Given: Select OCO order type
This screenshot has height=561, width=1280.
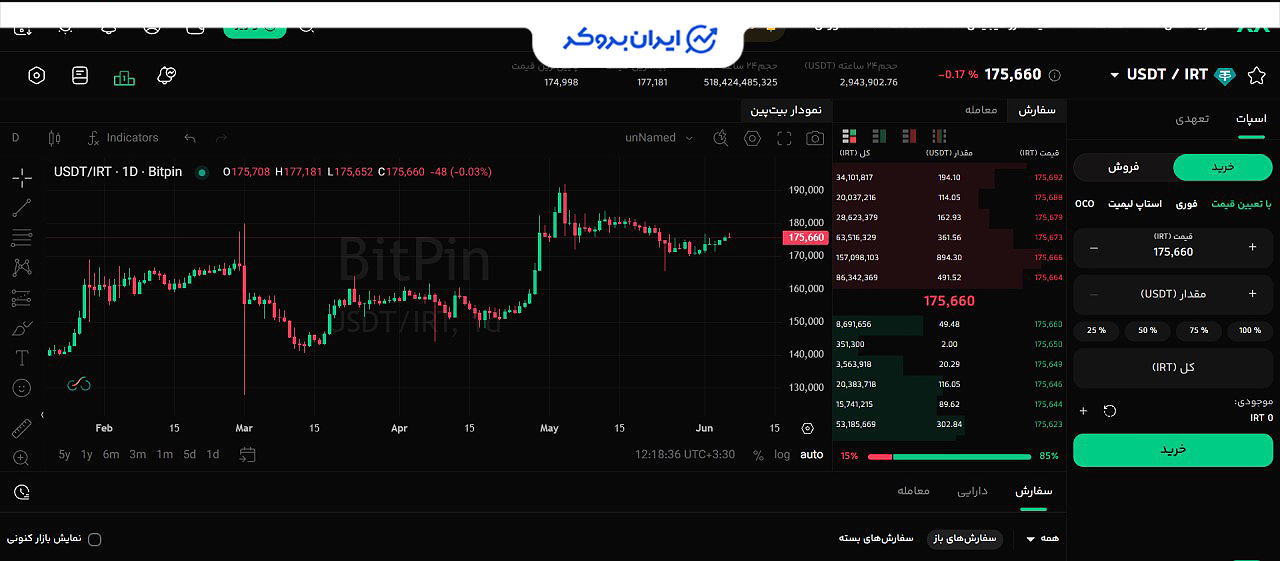Looking at the screenshot, I should click(1085, 204).
